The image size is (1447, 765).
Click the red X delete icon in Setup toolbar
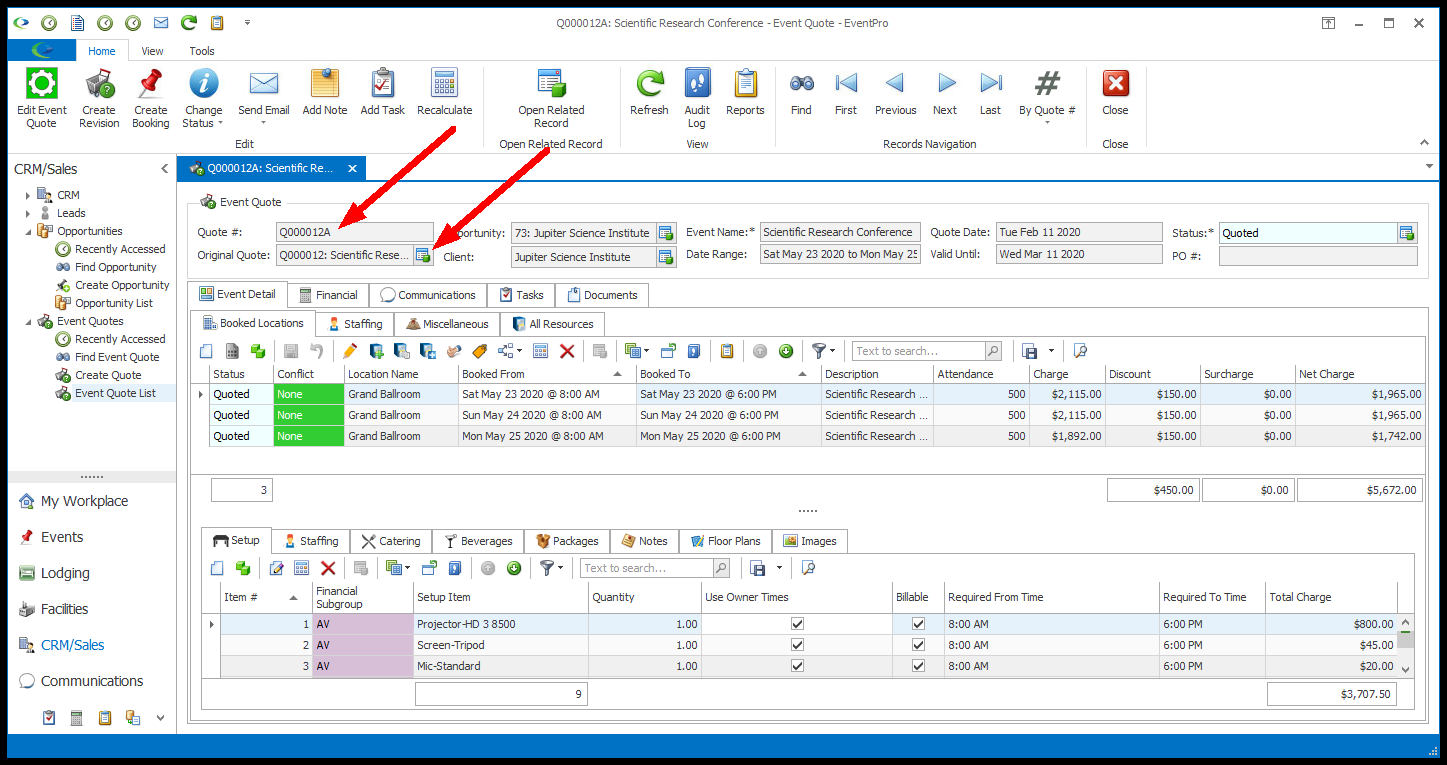click(327, 568)
